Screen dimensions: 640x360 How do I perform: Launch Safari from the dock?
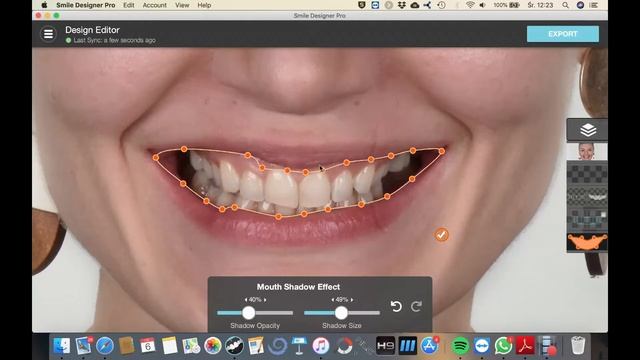[x=105, y=346]
